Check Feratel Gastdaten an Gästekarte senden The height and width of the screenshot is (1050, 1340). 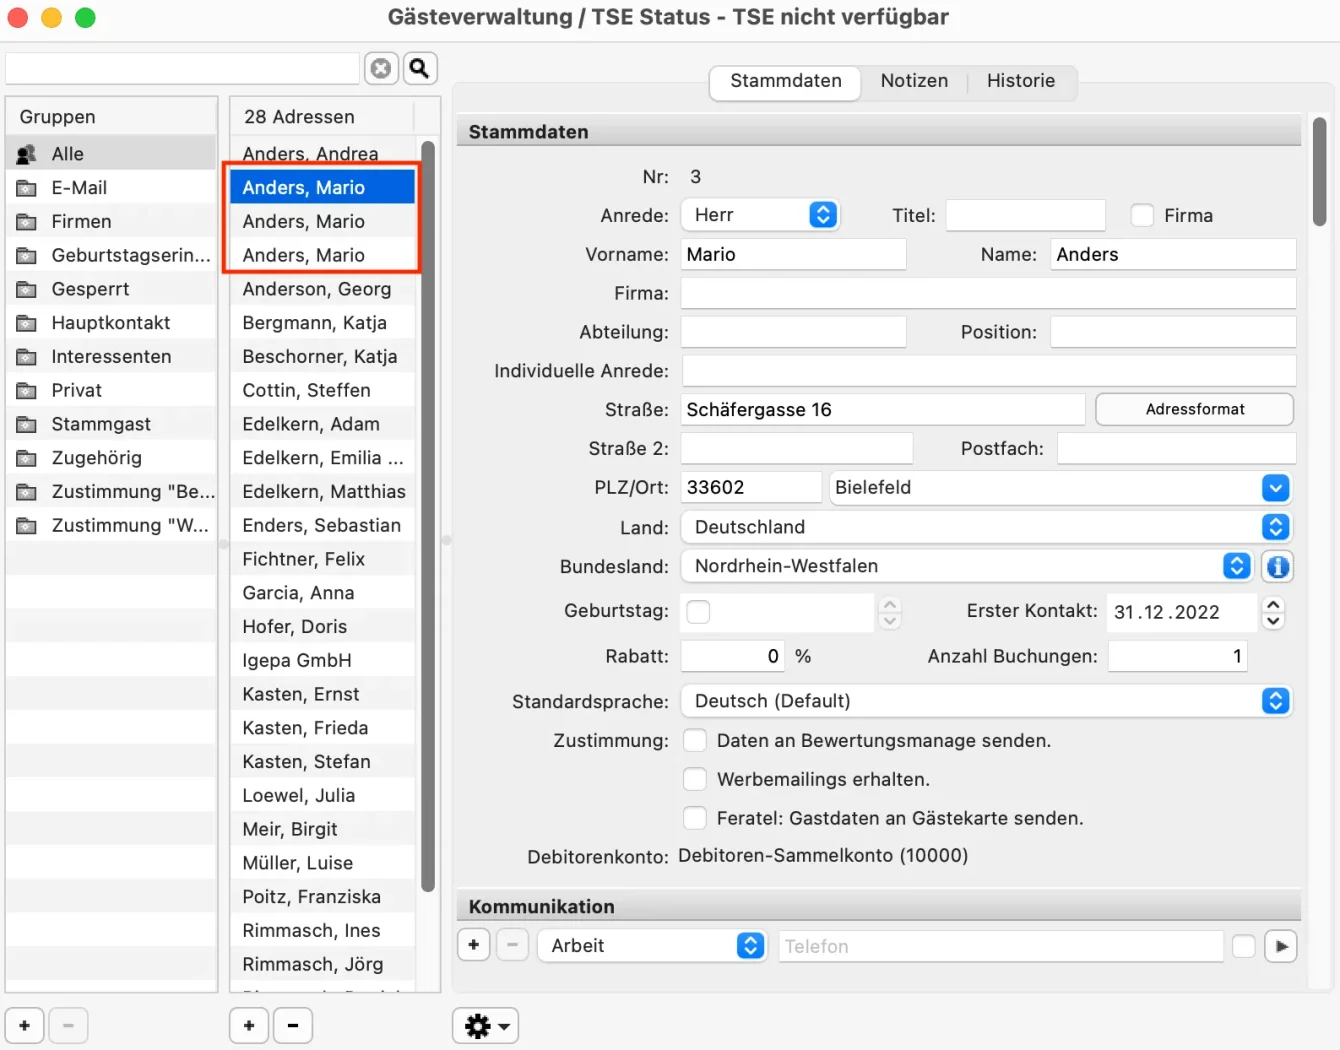point(695,818)
